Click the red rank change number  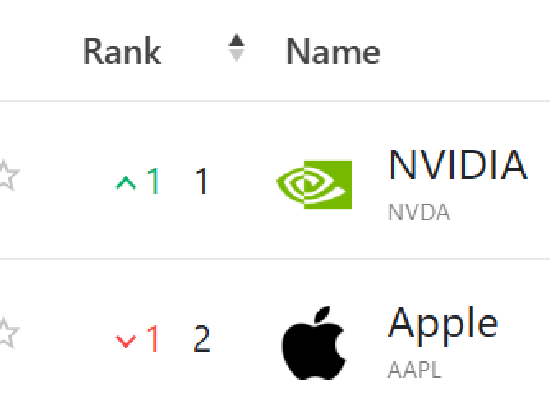tap(153, 338)
